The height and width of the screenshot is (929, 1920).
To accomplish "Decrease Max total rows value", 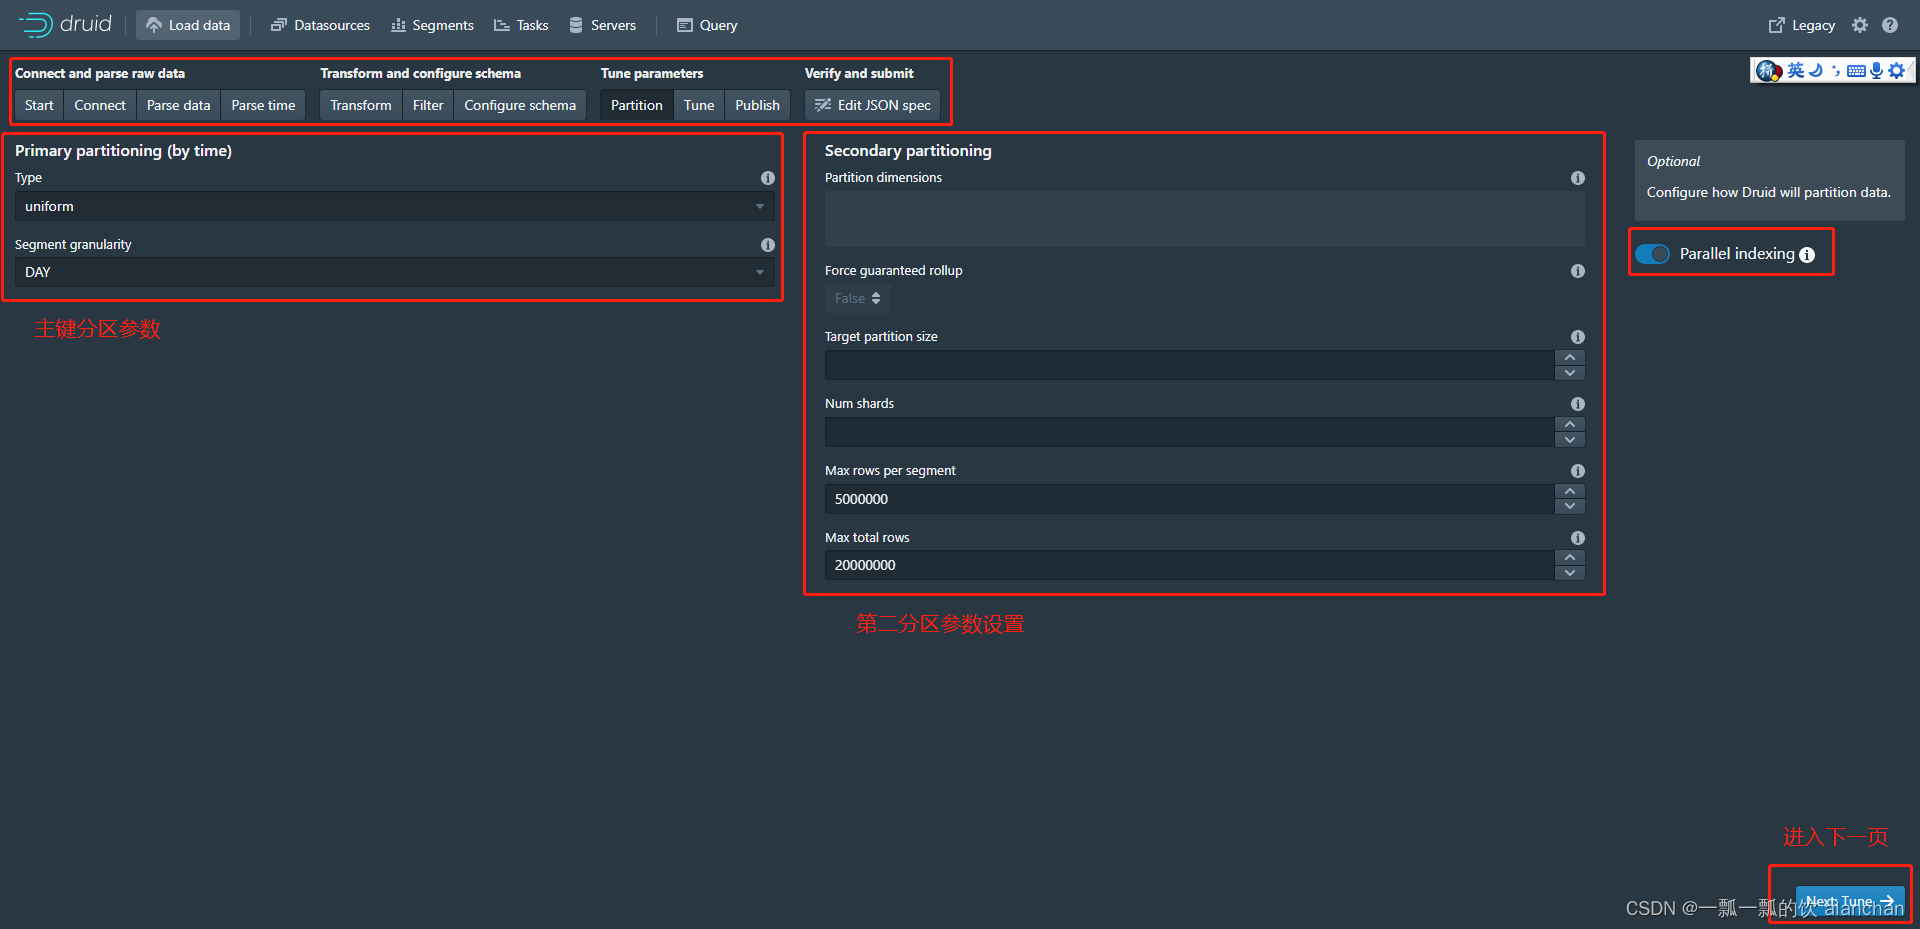I will pyautogui.click(x=1570, y=573).
